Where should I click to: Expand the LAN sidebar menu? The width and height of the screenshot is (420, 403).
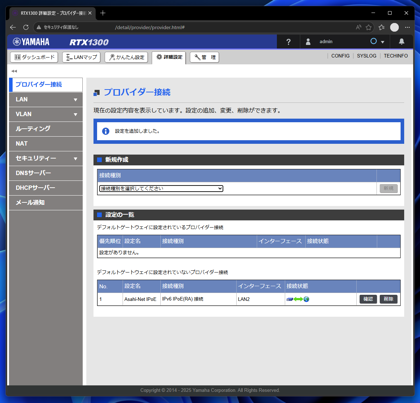[46, 99]
